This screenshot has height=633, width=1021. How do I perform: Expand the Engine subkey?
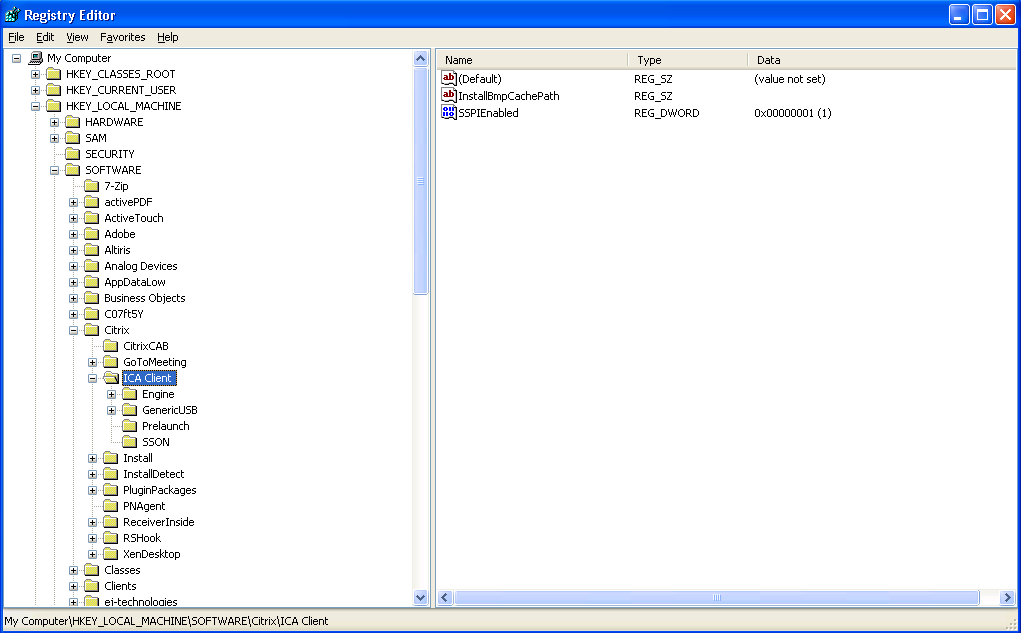tap(111, 394)
